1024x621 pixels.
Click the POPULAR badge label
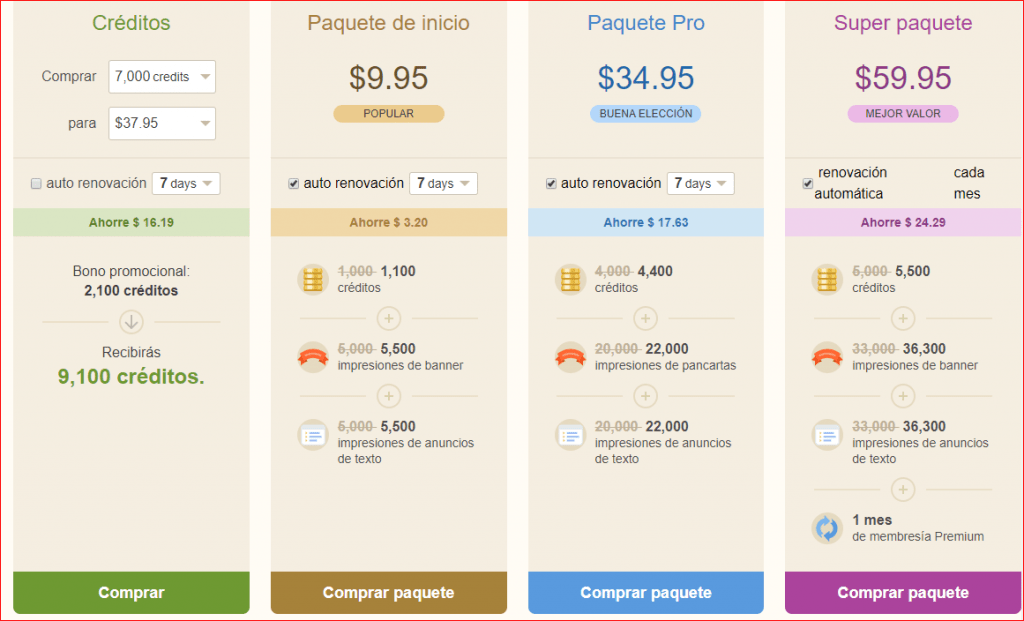click(388, 114)
